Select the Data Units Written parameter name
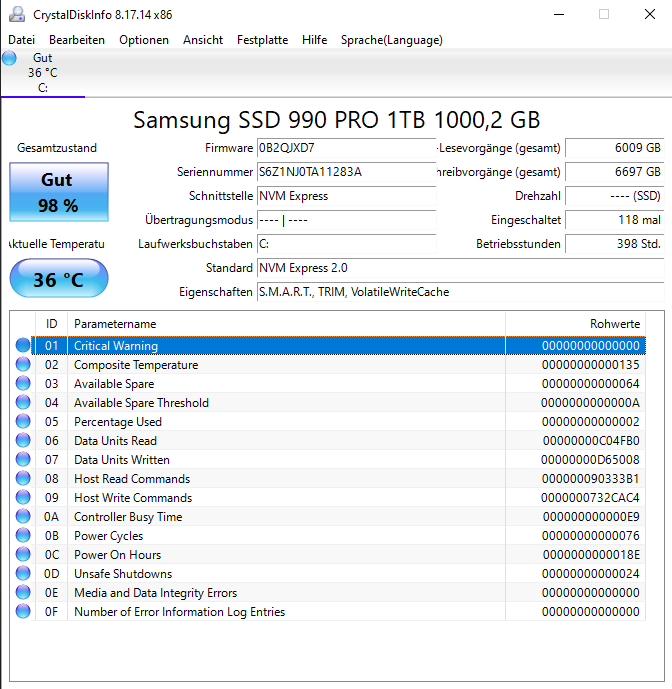Image resolution: width=672 pixels, height=689 pixels. click(122, 460)
